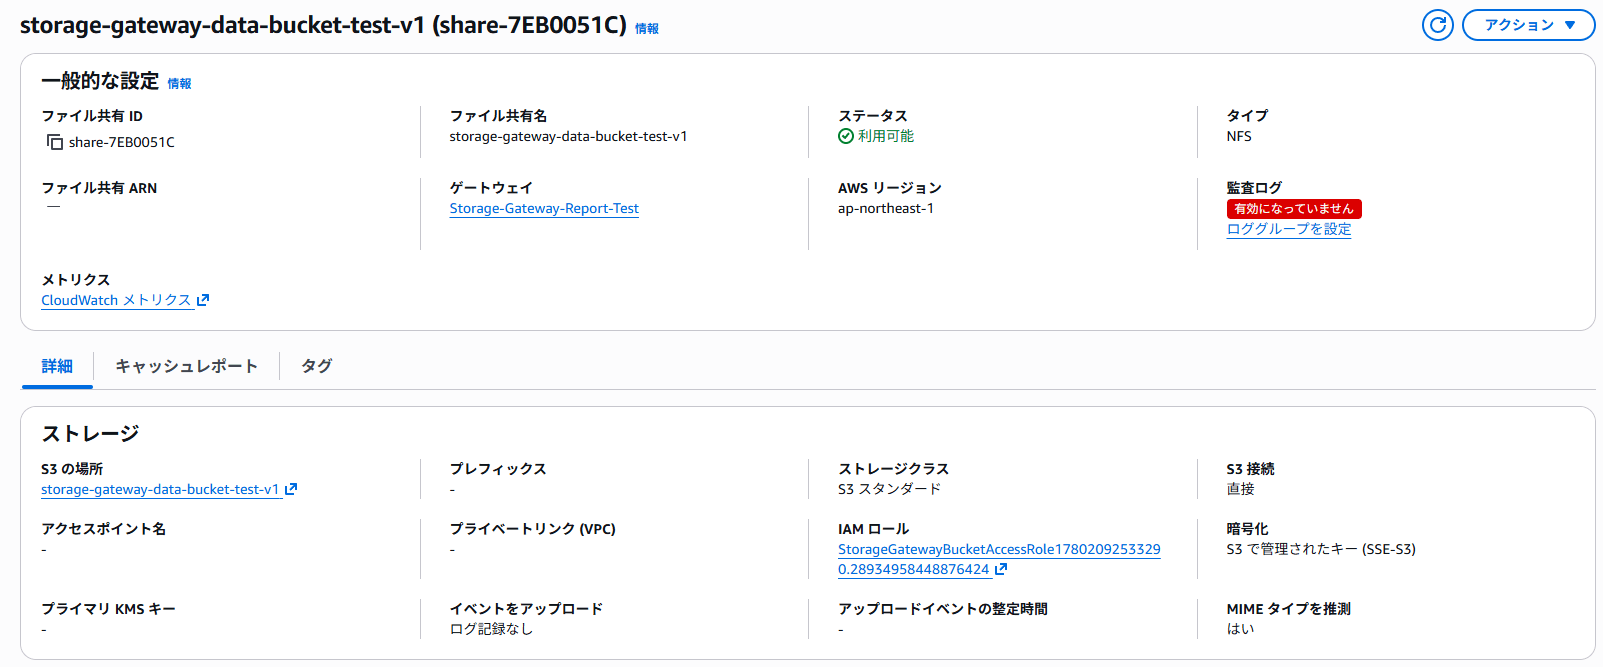Click 情報 link beside 一般的な設定
The image size is (1603, 667).
pyautogui.click(x=179, y=84)
